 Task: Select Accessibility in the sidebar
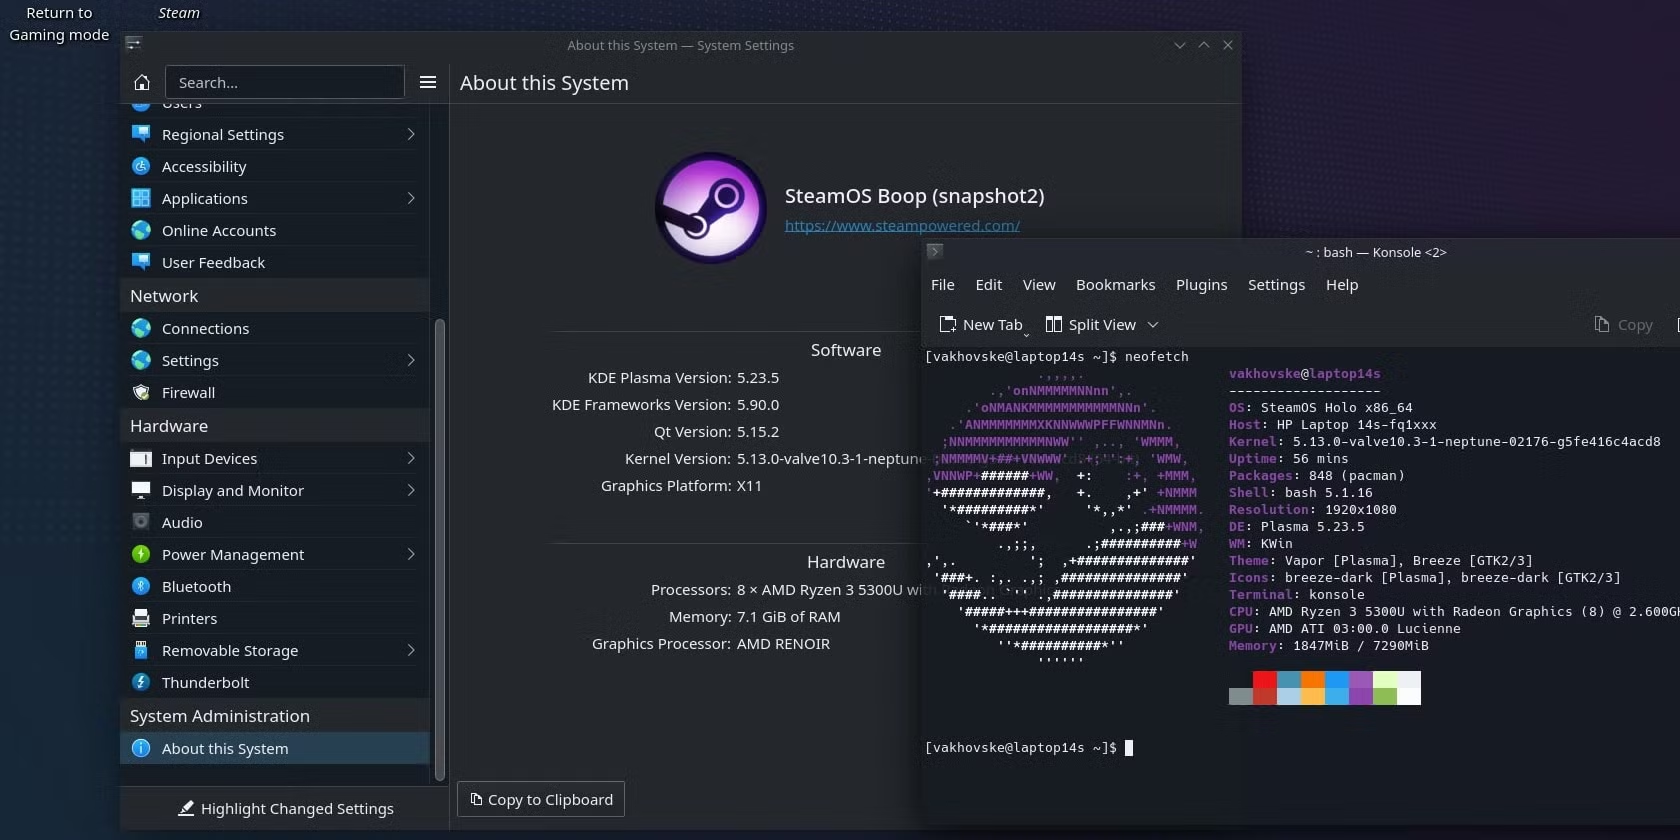click(x=203, y=167)
